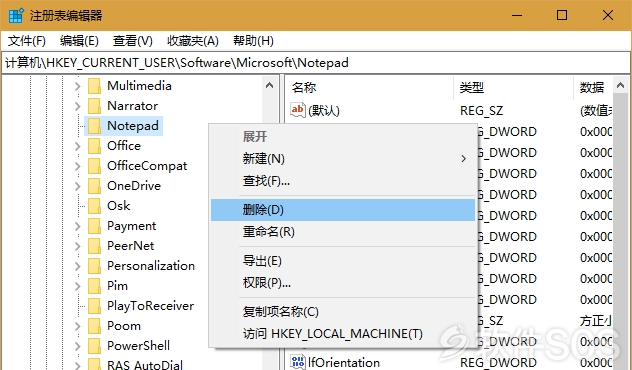632x370 pixels.
Task: Open the 帮助(H) menu
Action: [x=253, y=41]
